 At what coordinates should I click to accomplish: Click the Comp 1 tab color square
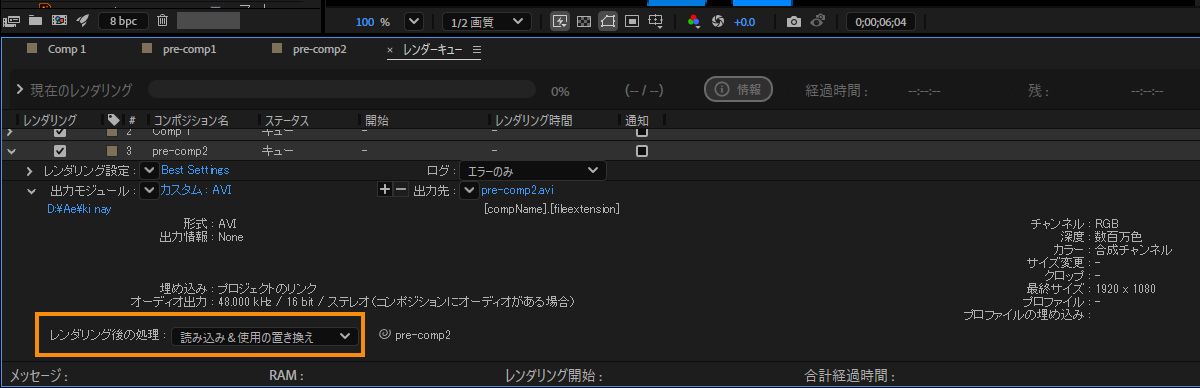(x=32, y=48)
